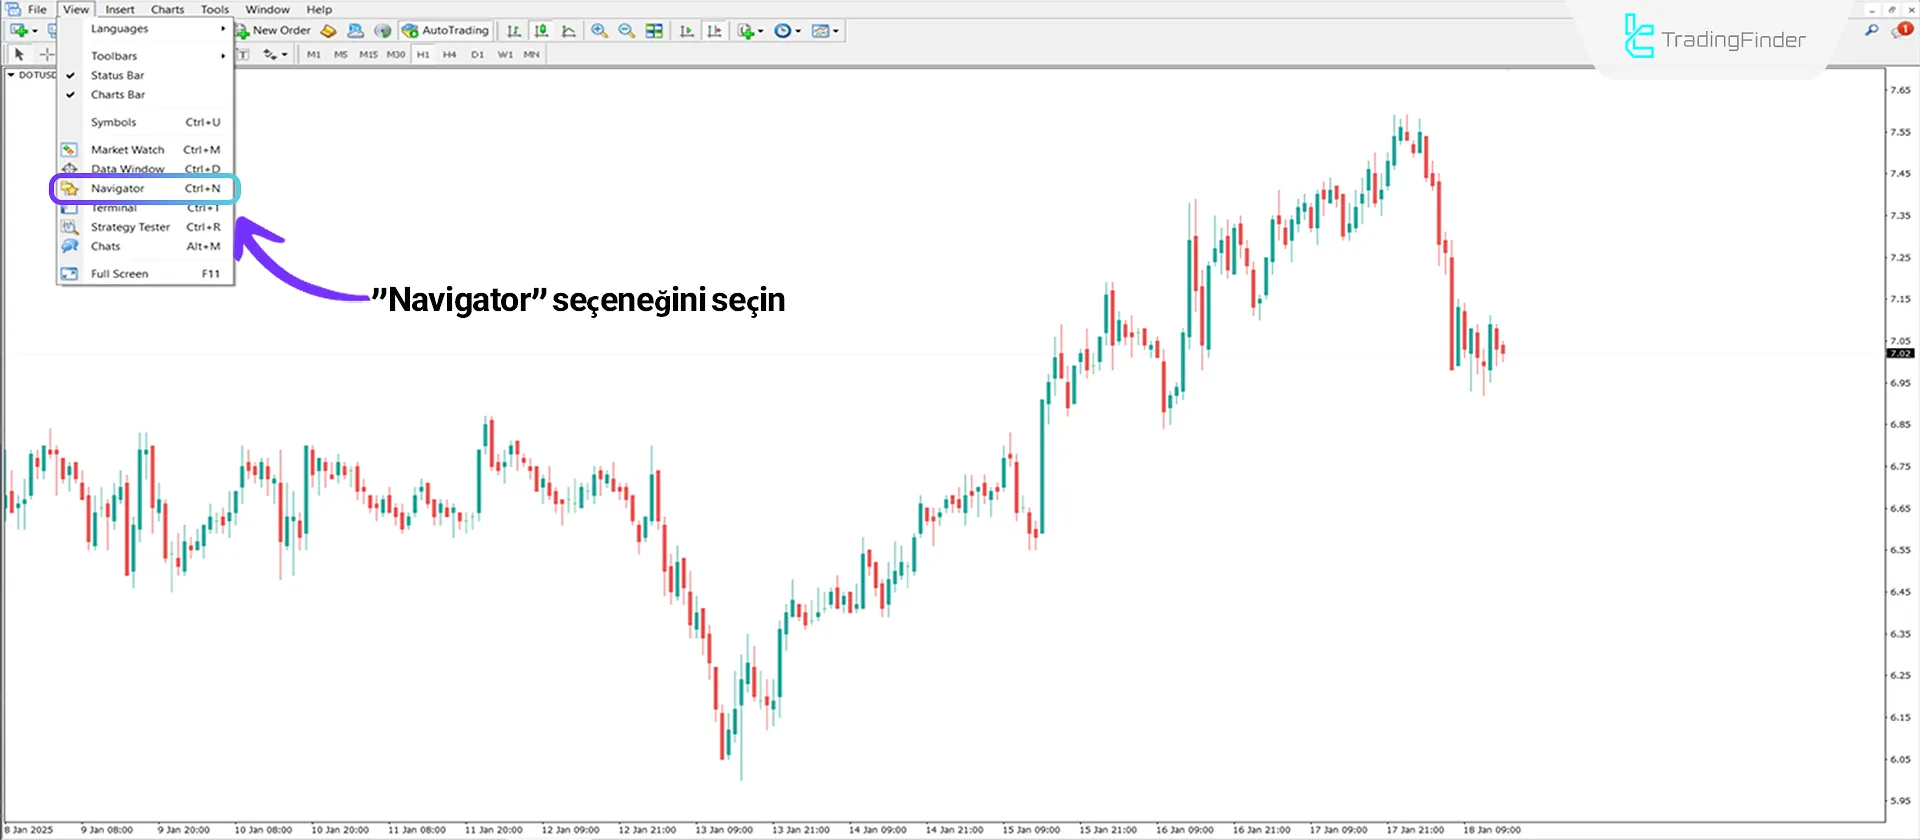Click the periodicity clock icon

pos(783,31)
